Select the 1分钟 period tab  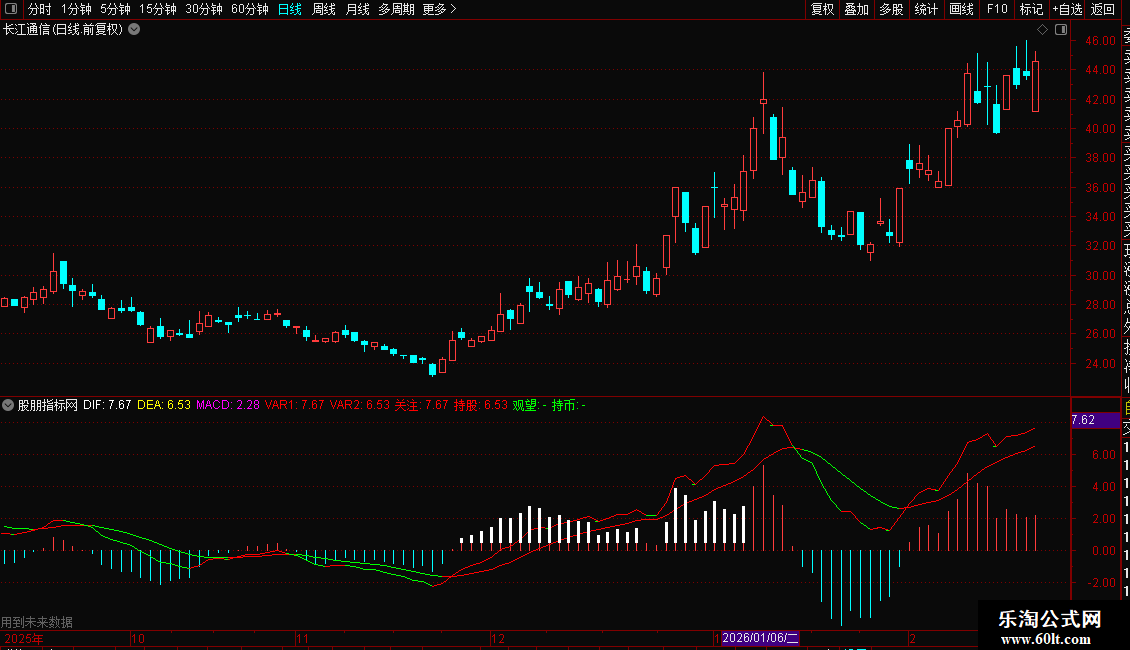[76, 9]
